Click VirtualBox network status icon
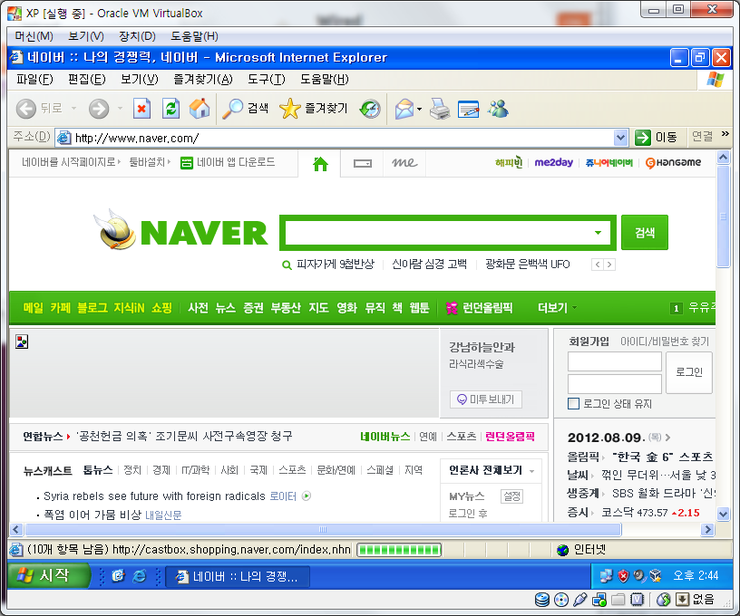 coord(599,599)
